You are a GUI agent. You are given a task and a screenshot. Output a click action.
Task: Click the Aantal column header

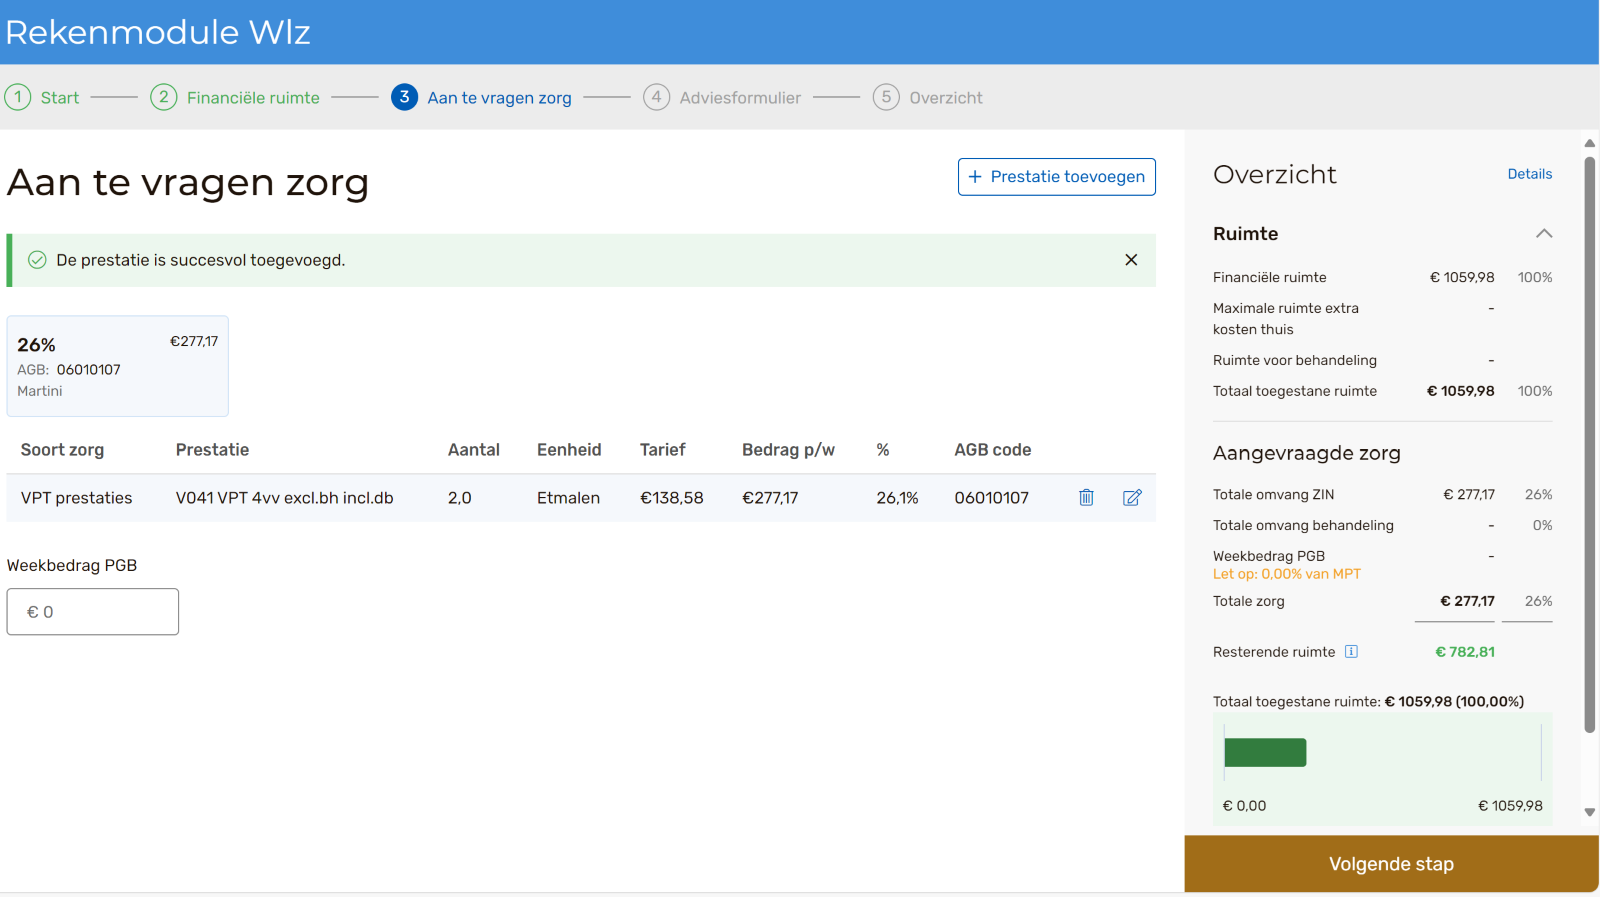pos(474,450)
